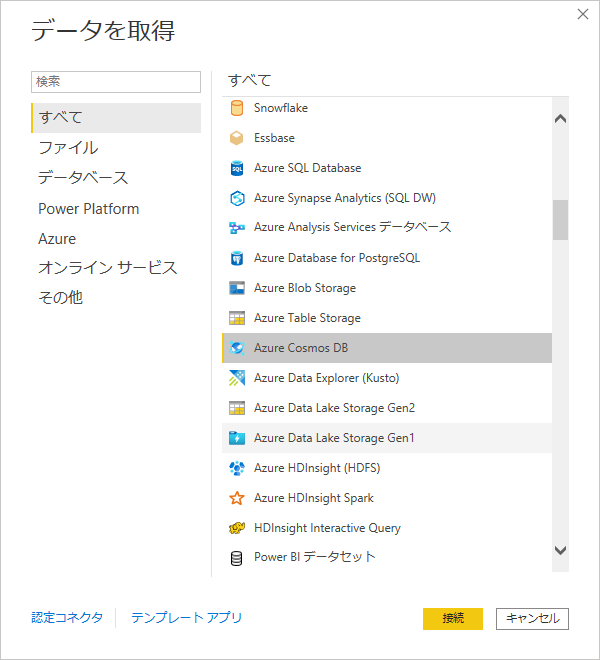
Task: Click the Azure Data Lake Storage Gen2 icon
Action: [x=237, y=408]
